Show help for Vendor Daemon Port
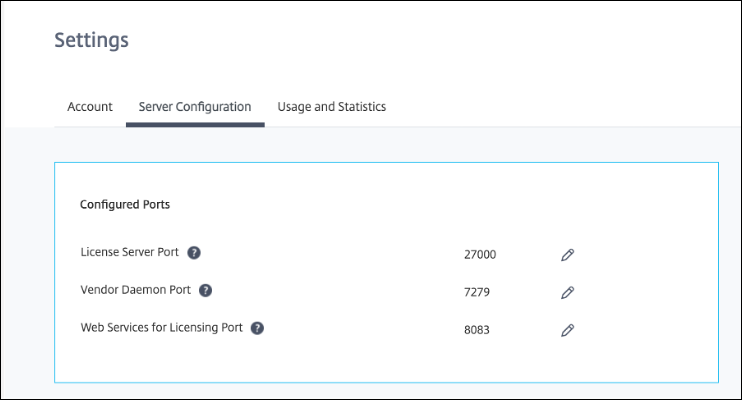The image size is (742, 400). point(205,290)
